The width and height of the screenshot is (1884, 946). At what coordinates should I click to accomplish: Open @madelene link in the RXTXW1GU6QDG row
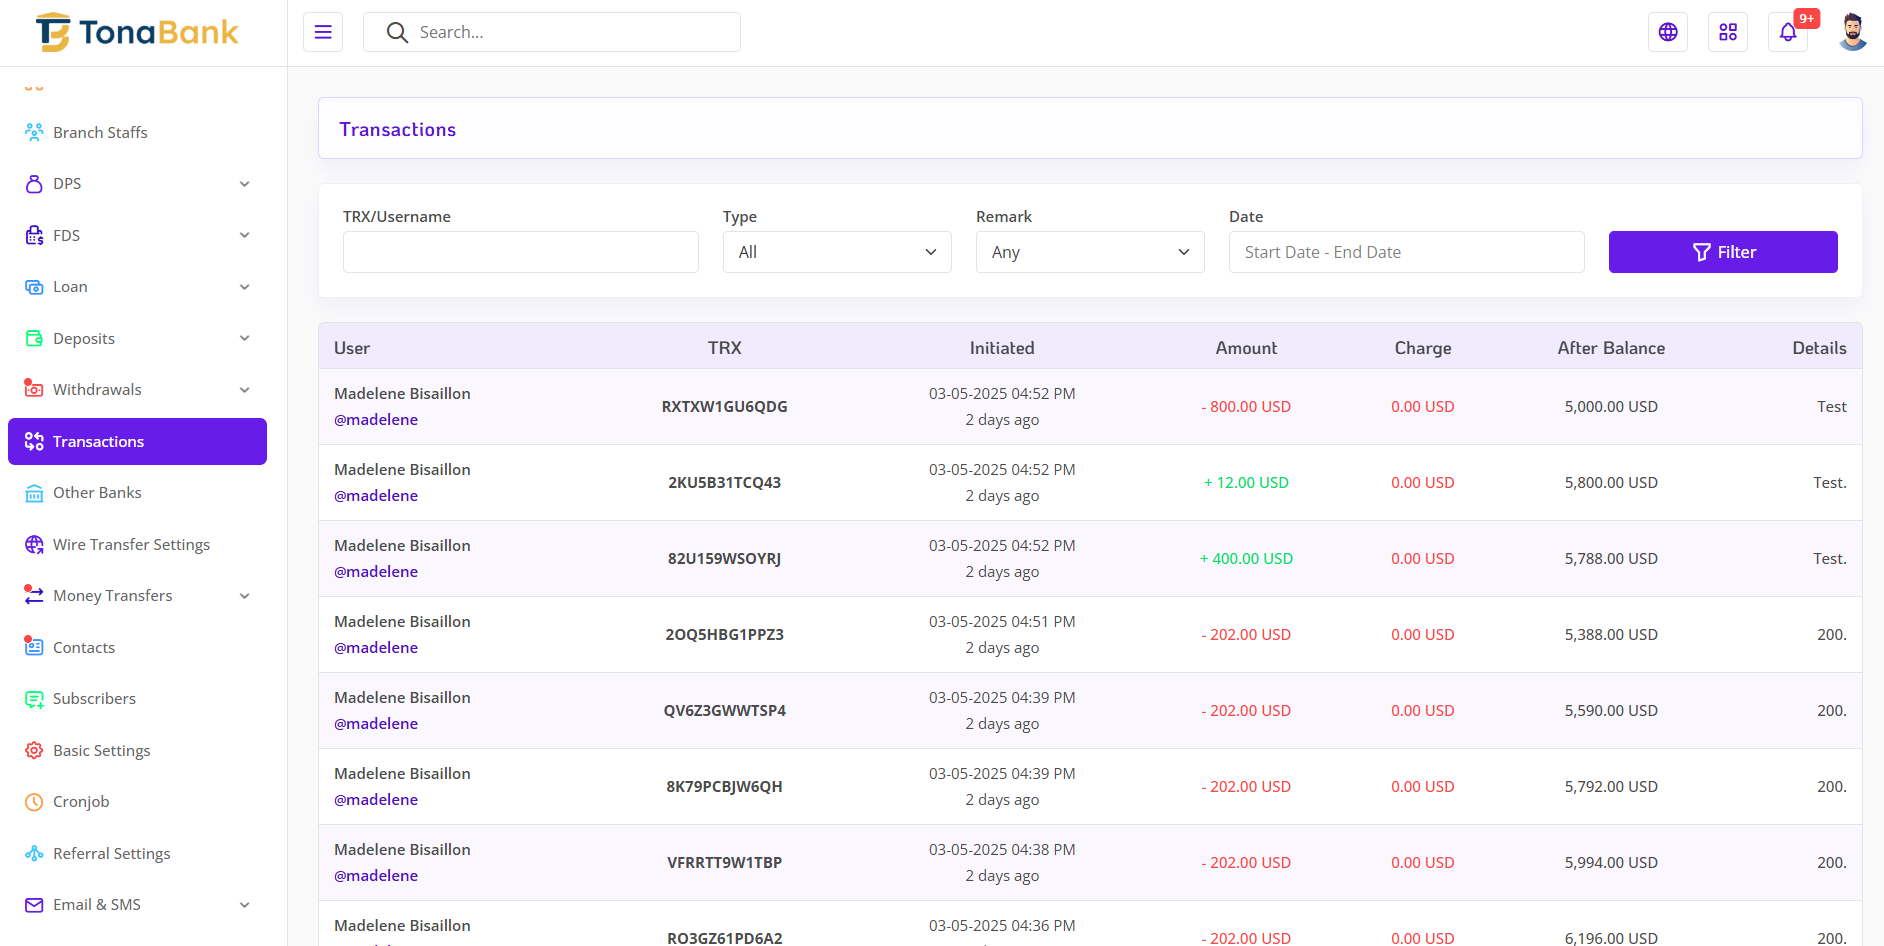click(376, 420)
